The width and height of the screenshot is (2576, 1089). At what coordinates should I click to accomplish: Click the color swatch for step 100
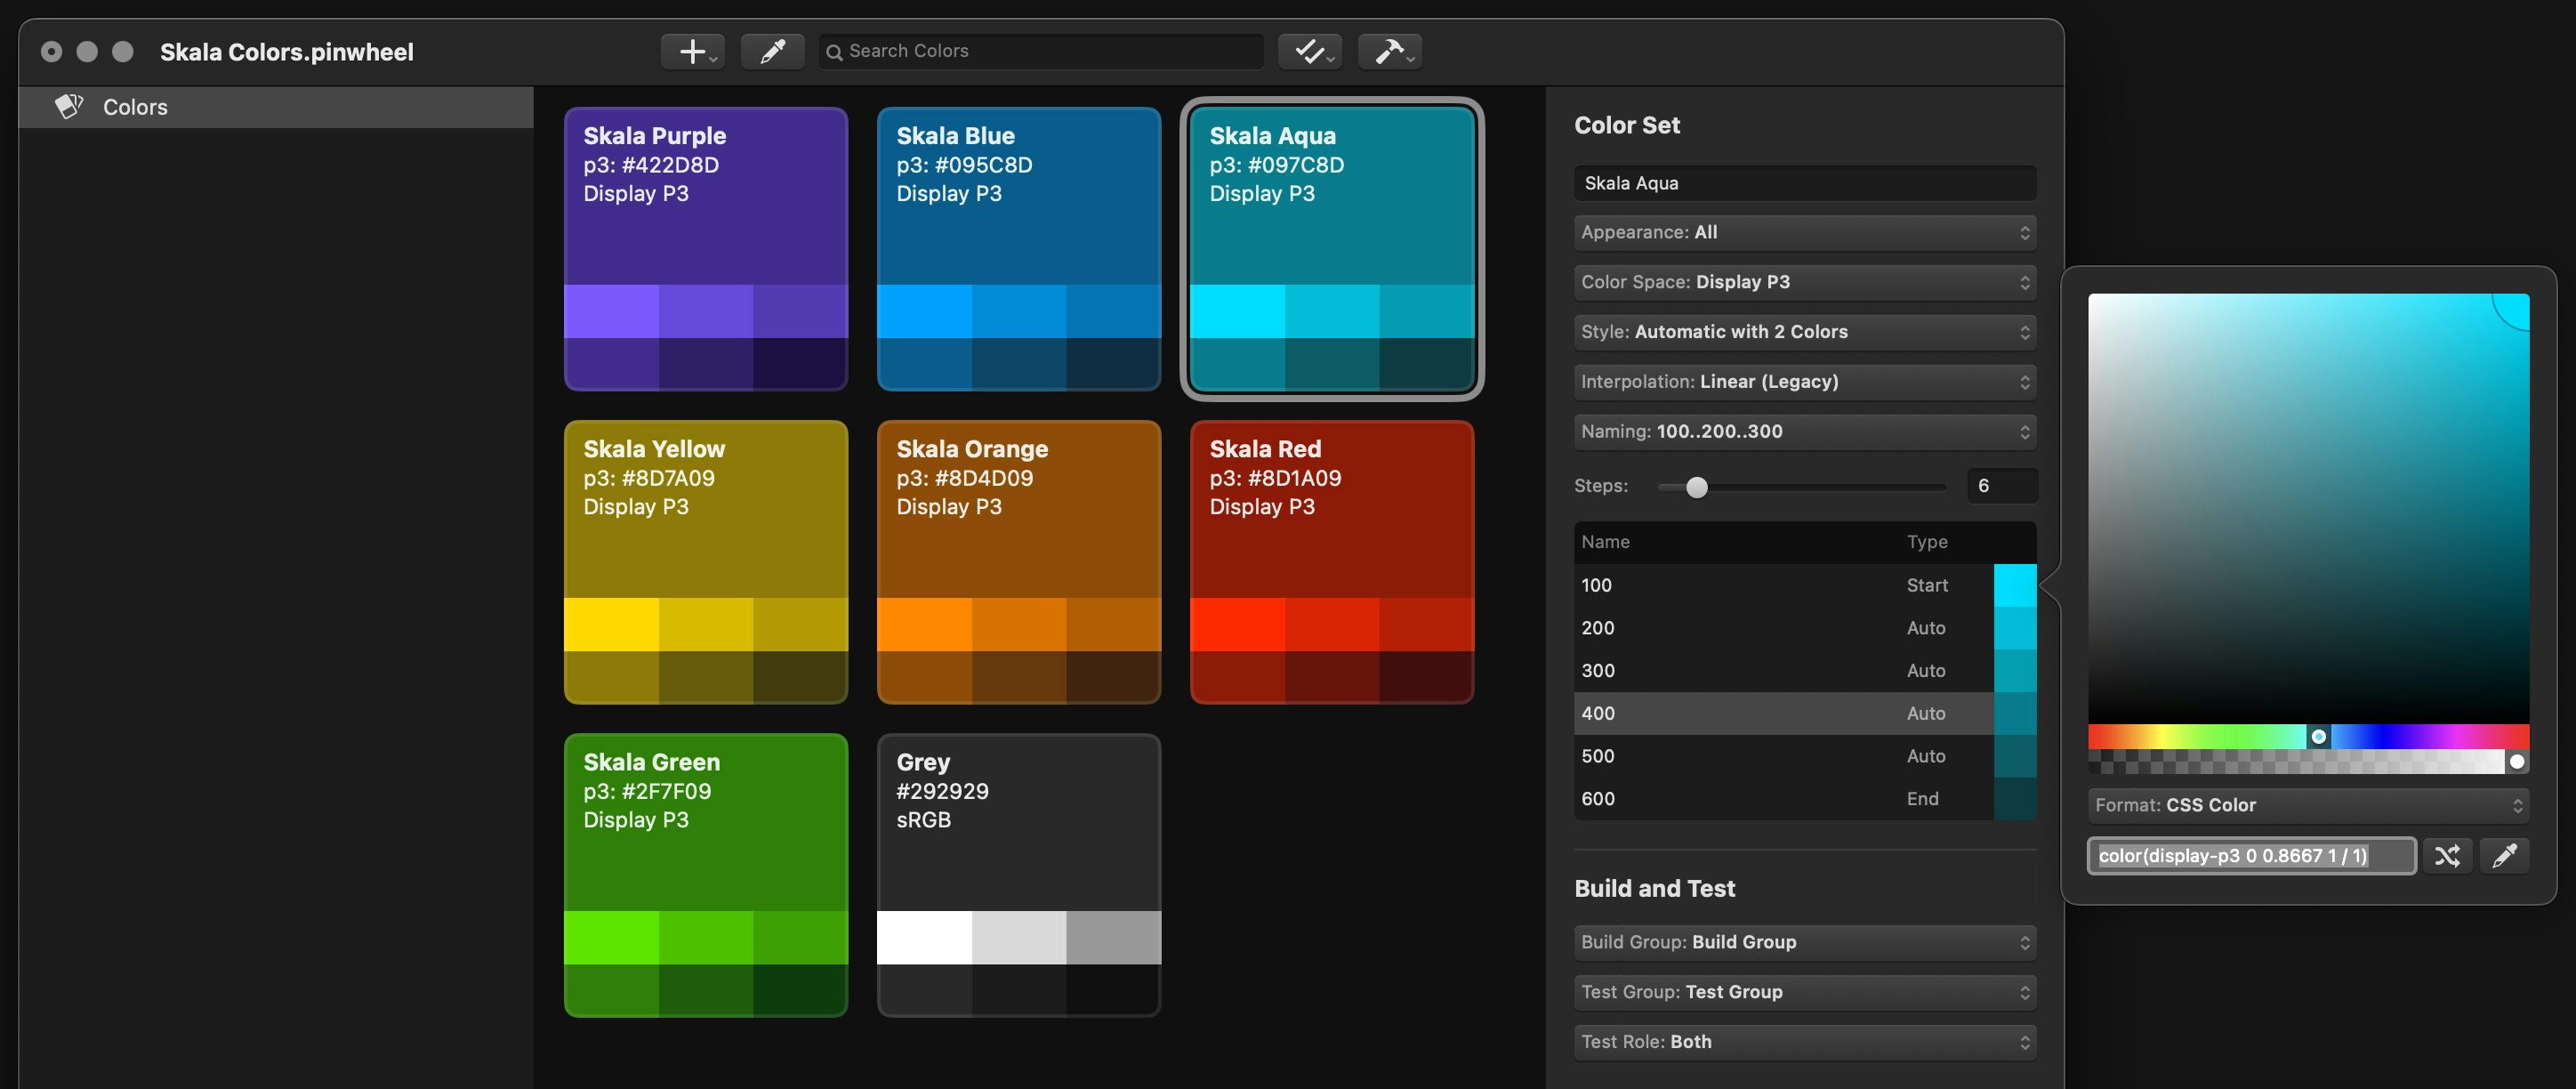pos(2015,586)
